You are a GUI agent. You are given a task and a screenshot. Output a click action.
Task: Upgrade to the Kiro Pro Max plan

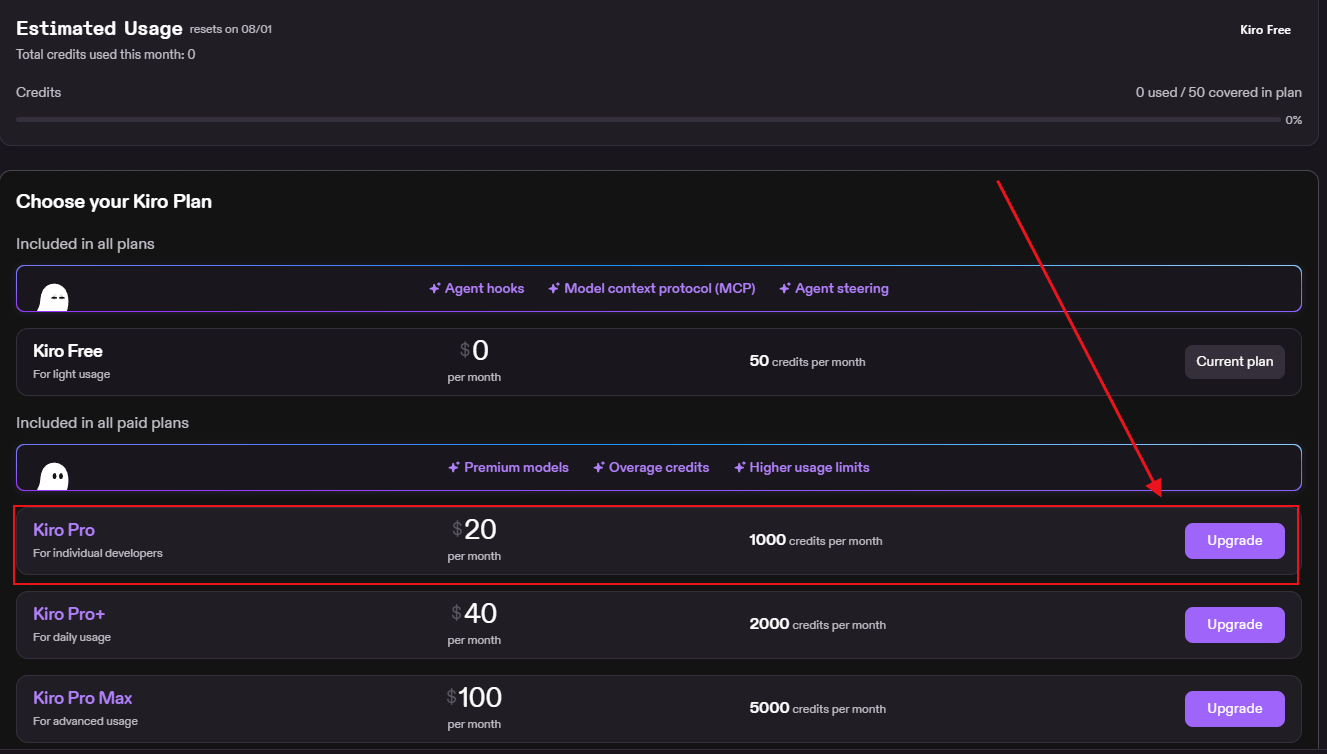1235,709
